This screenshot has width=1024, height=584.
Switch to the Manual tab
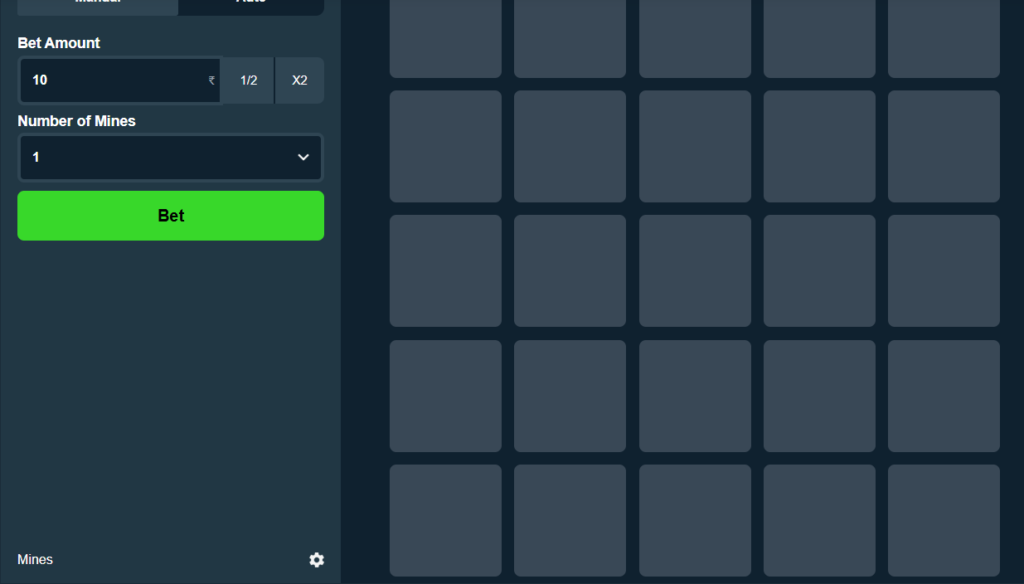click(x=98, y=5)
